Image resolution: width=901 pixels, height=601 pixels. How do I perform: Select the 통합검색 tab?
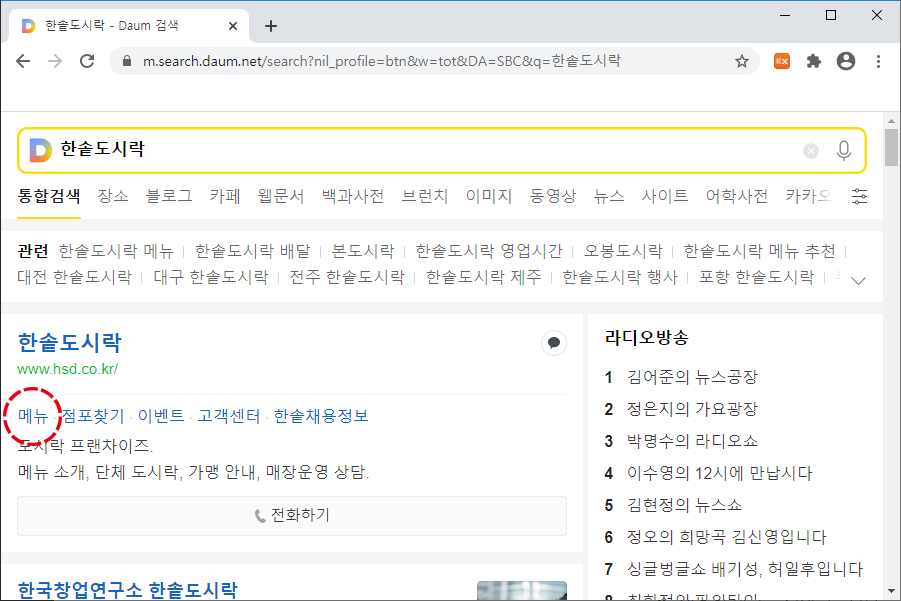click(x=49, y=197)
